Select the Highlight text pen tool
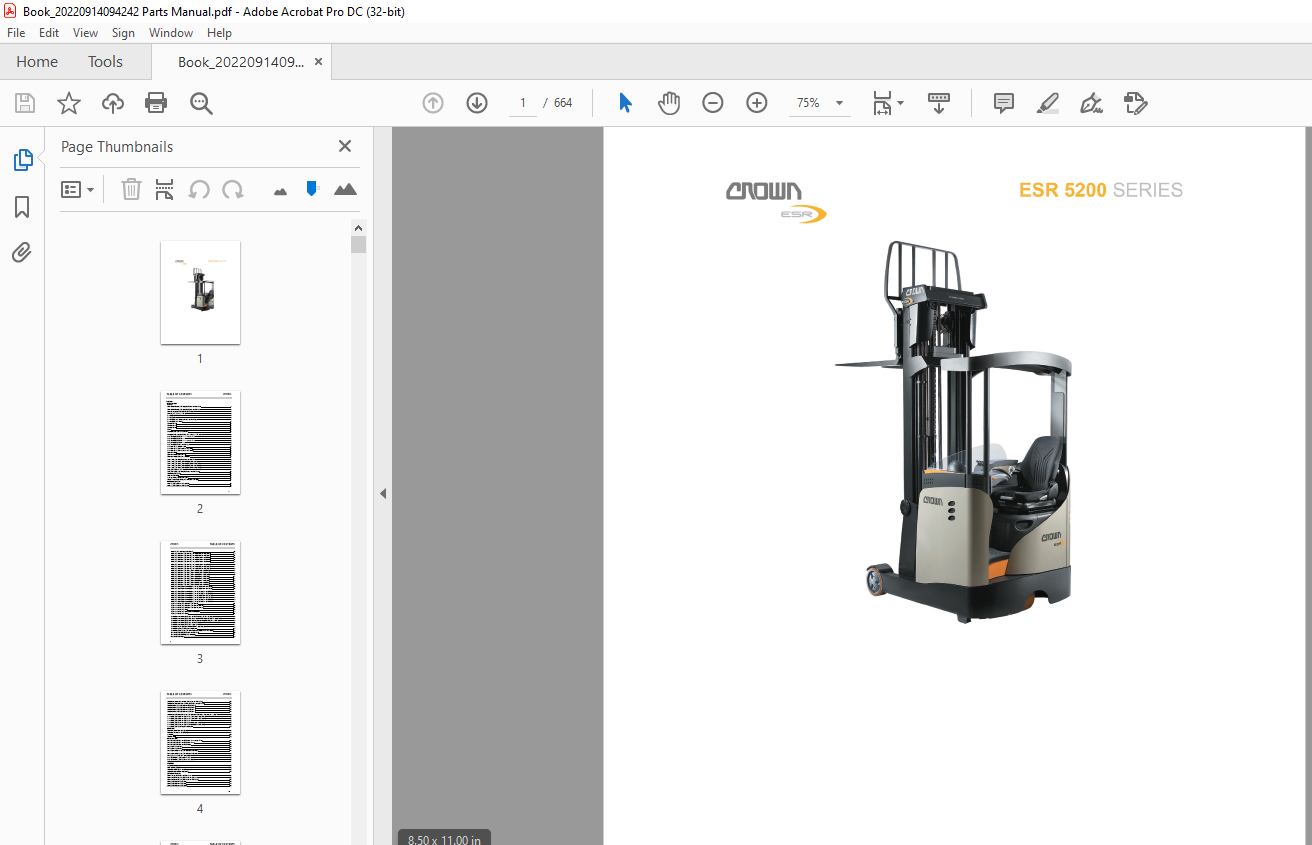Image resolution: width=1312 pixels, height=845 pixels. click(x=1047, y=103)
